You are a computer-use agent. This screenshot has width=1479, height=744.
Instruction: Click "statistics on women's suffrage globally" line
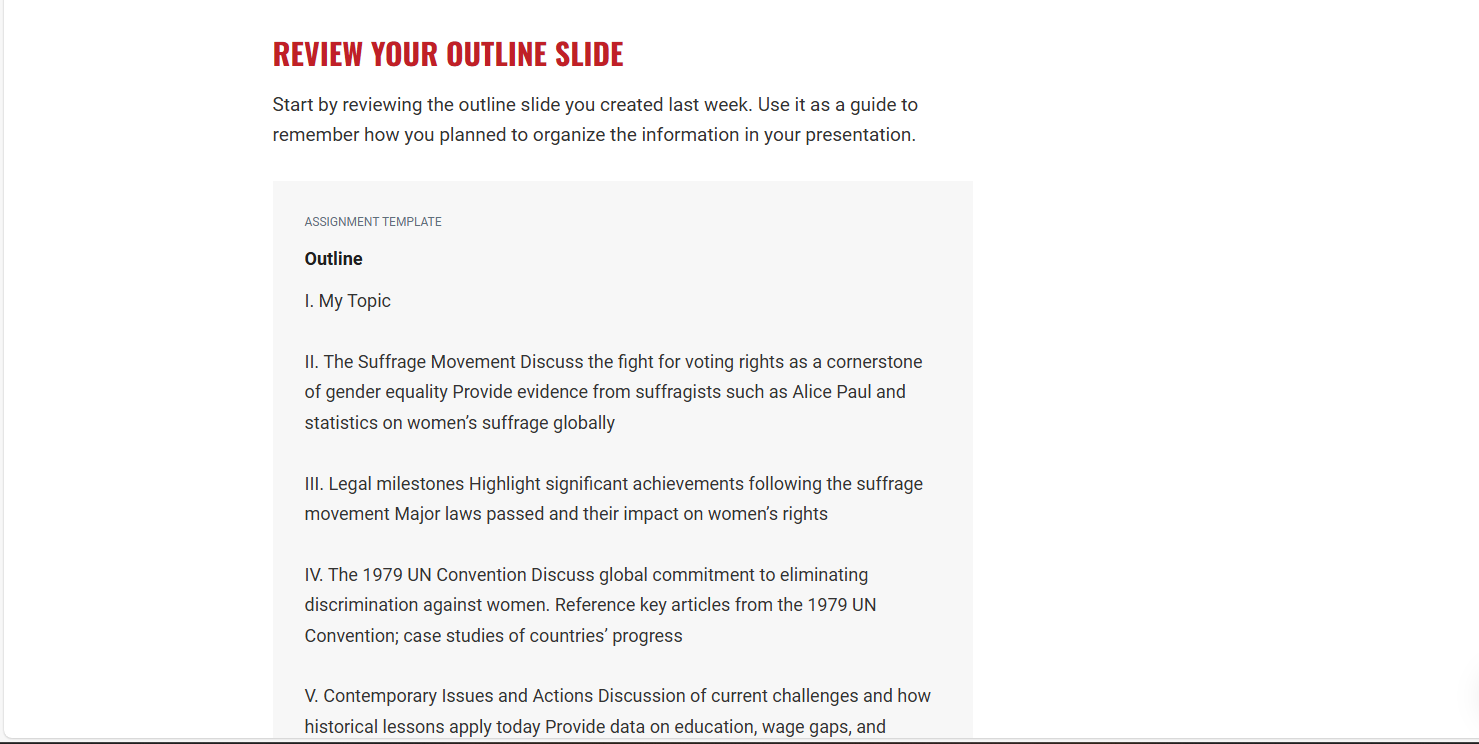click(460, 423)
